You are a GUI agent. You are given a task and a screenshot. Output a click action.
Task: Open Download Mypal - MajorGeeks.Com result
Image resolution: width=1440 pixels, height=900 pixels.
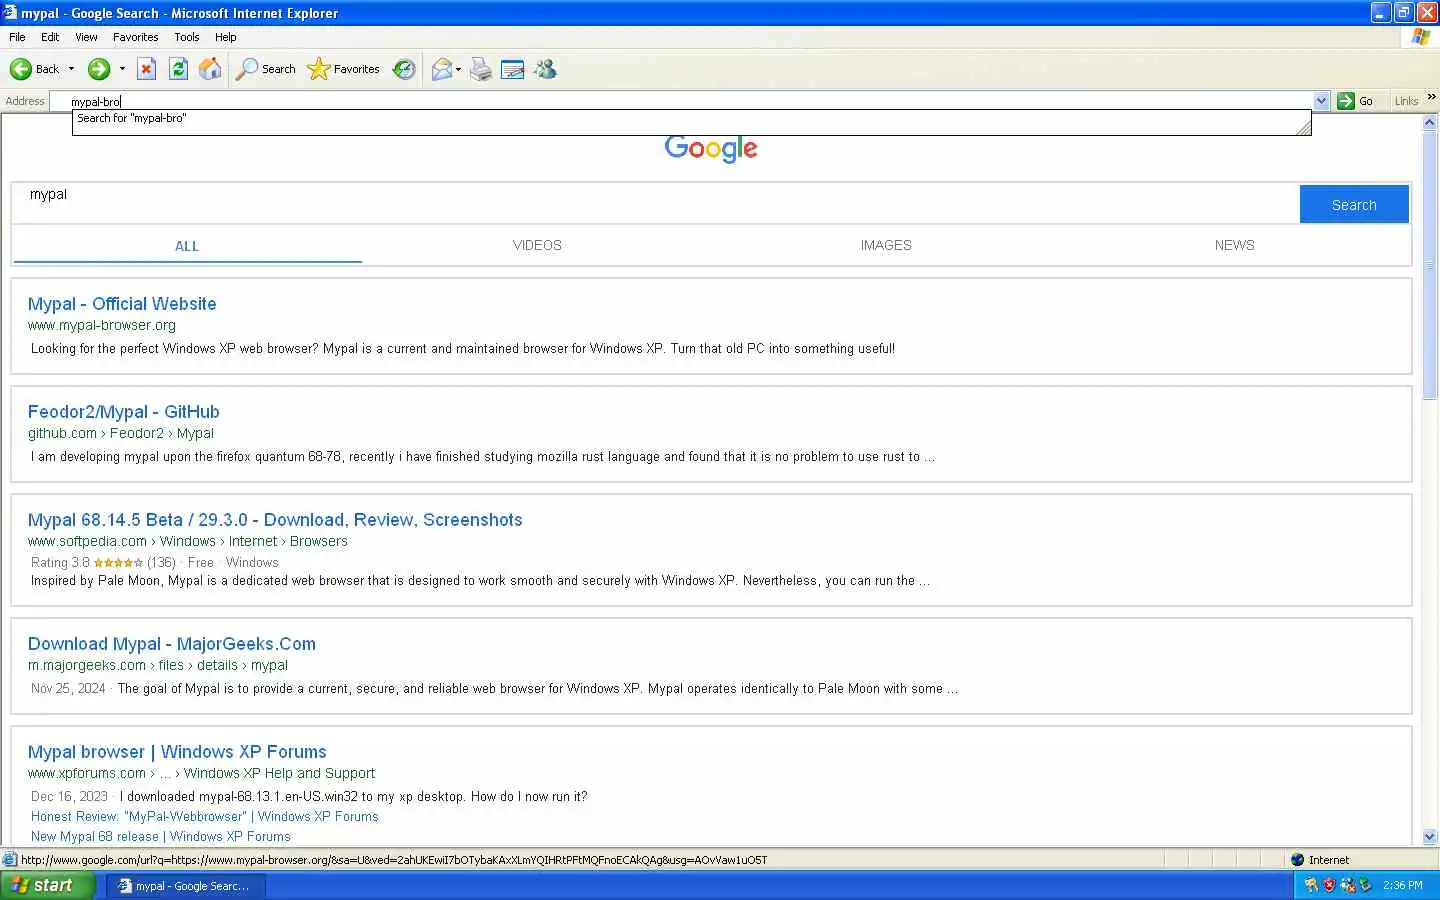pyautogui.click(x=172, y=644)
